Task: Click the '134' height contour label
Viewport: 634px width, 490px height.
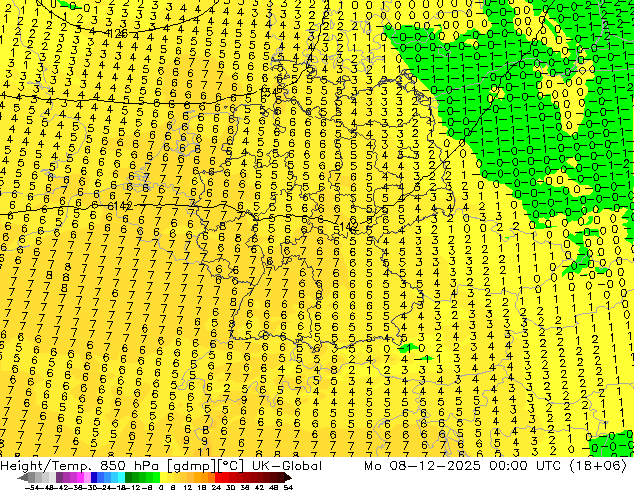Action: [x=269, y=92]
